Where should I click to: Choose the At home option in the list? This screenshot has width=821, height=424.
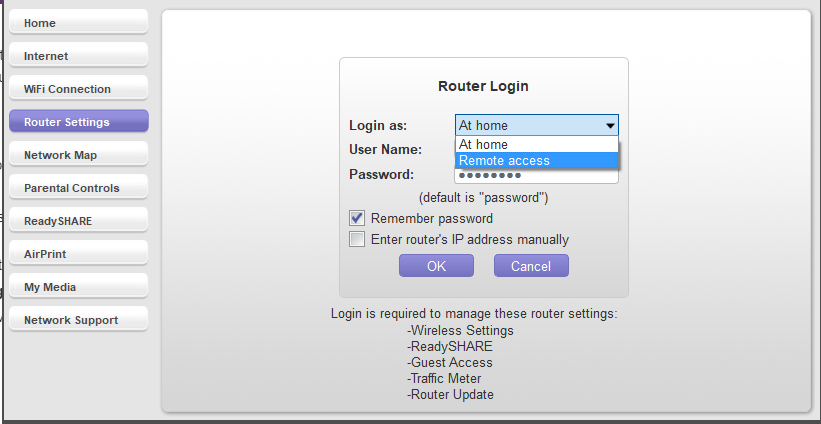537,144
